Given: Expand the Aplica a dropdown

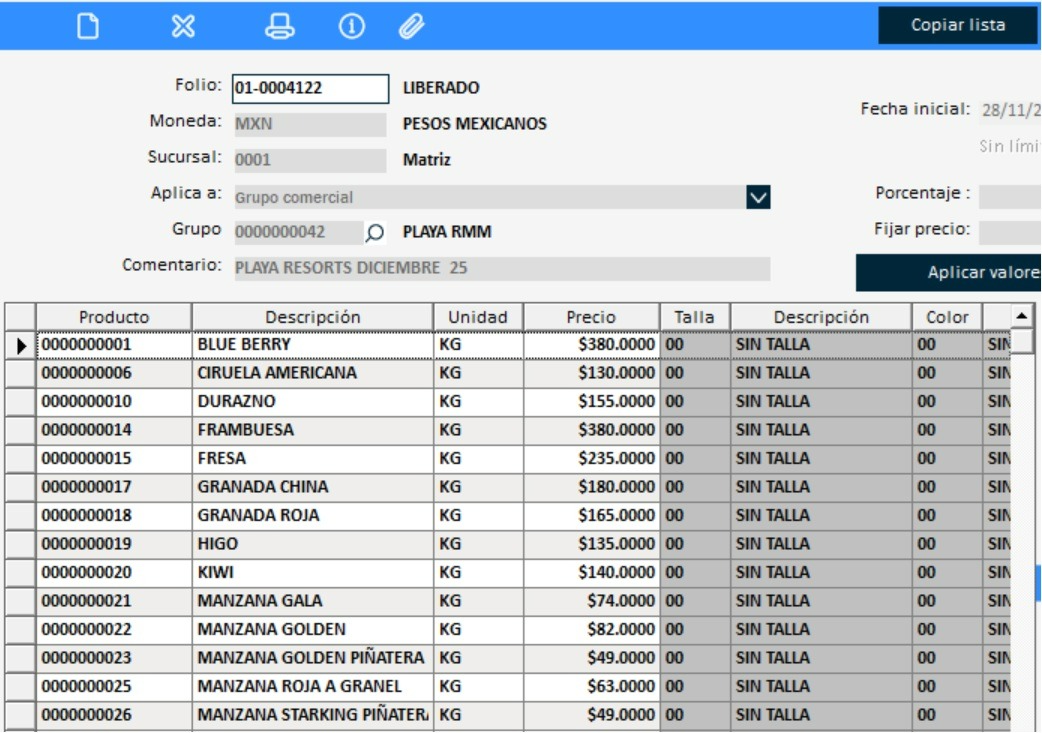Looking at the screenshot, I should click(759, 197).
